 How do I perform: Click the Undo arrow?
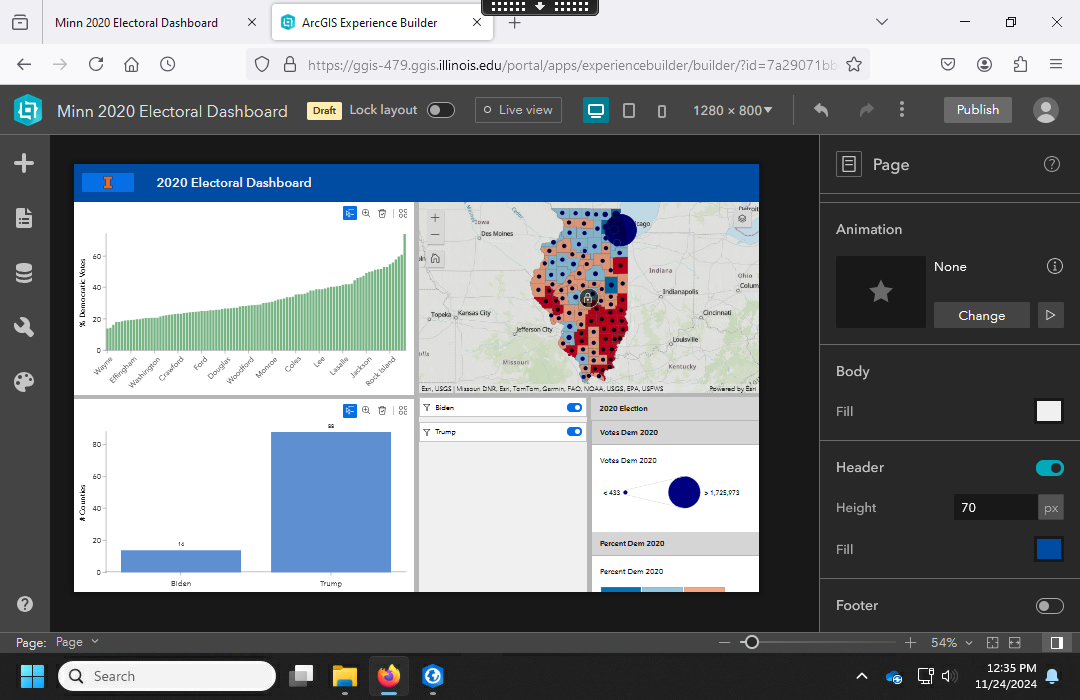[821, 110]
